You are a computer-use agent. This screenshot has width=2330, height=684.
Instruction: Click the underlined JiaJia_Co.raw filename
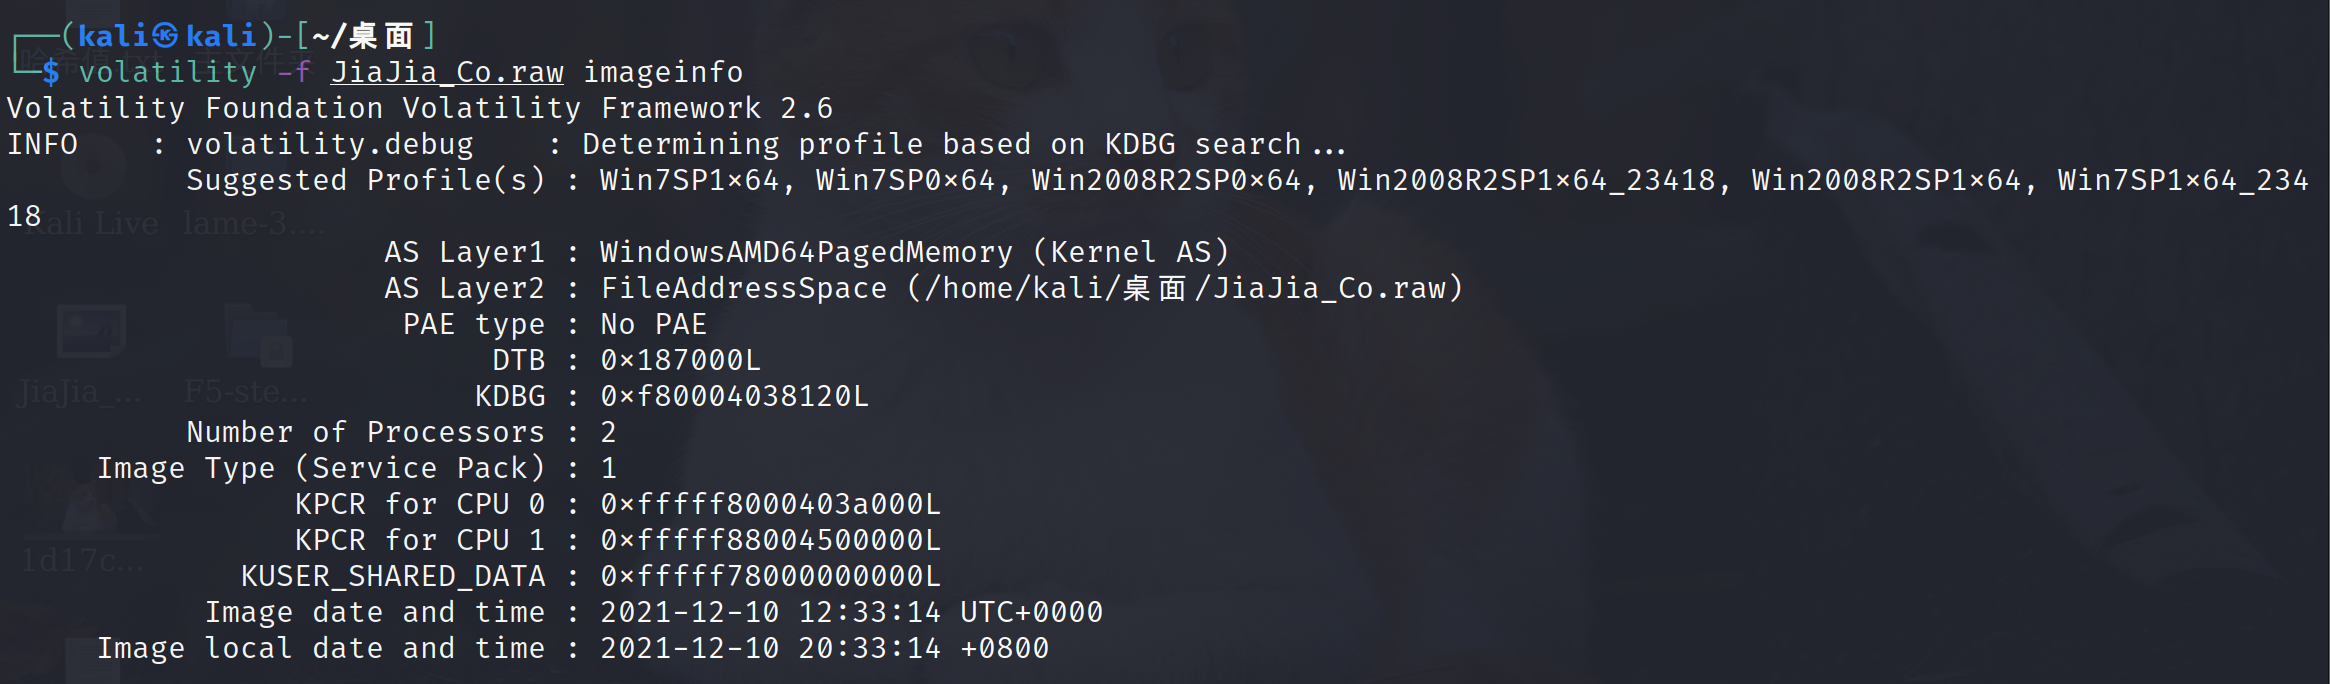447,72
